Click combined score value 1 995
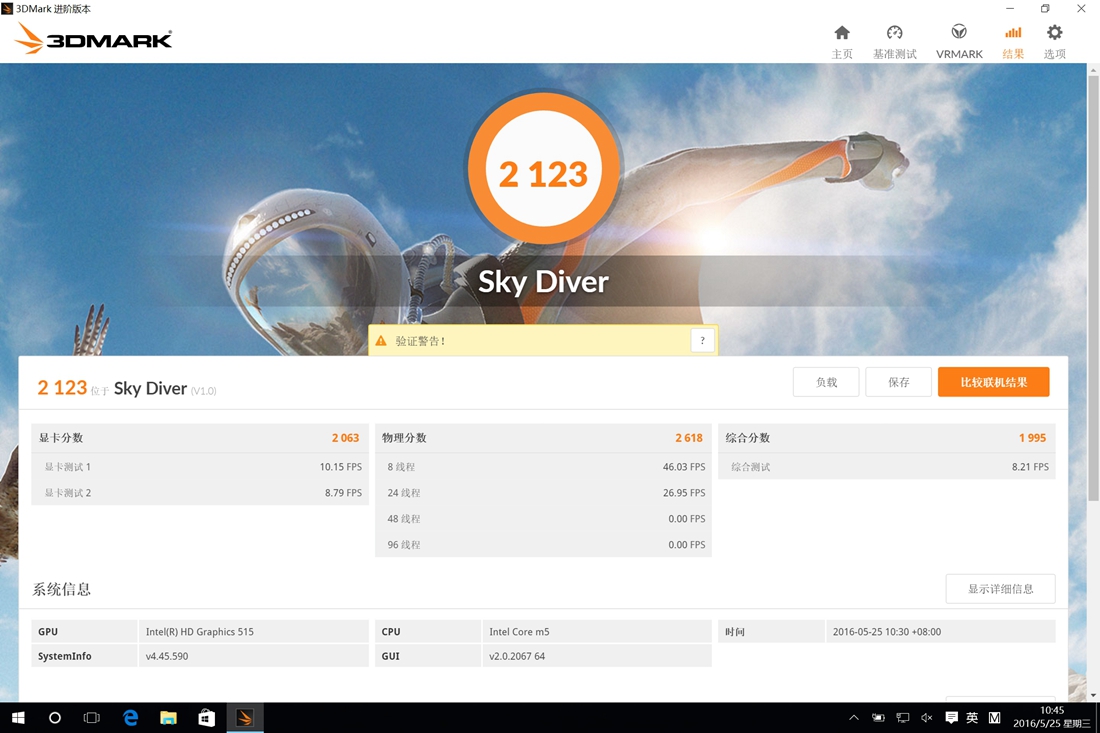Screen dimensions: 1100x733 [x=1032, y=438]
